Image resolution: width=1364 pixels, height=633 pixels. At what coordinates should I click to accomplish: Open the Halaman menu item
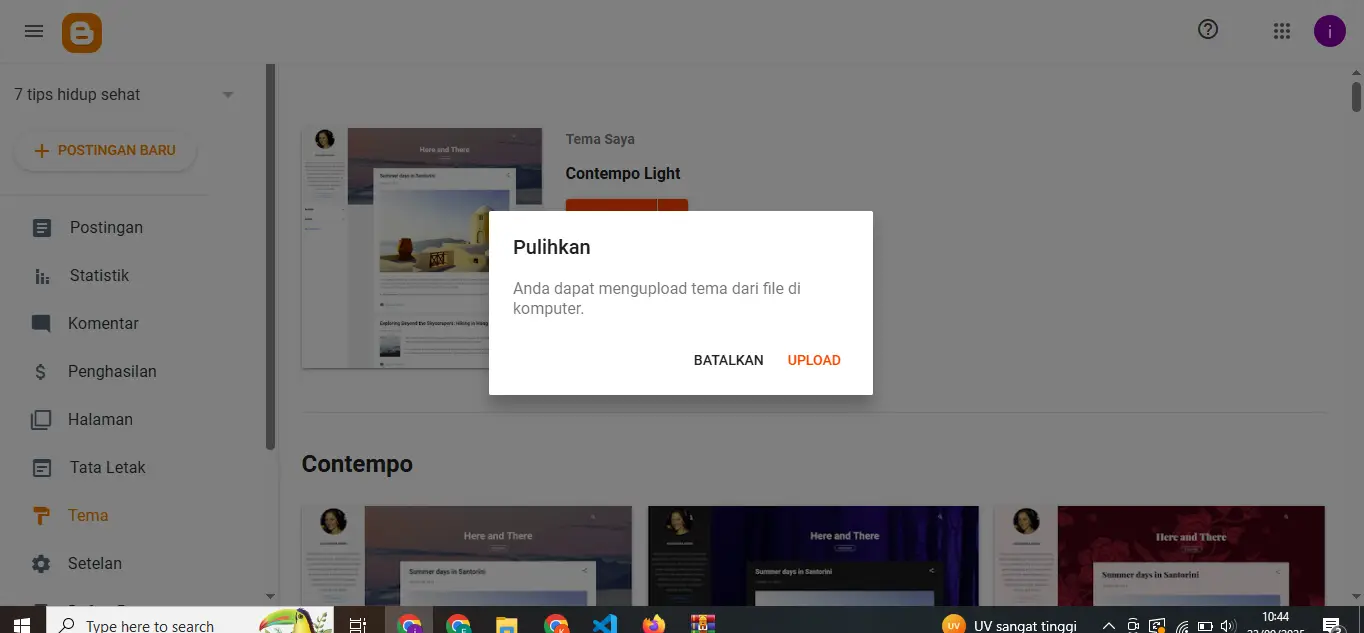[100, 420]
